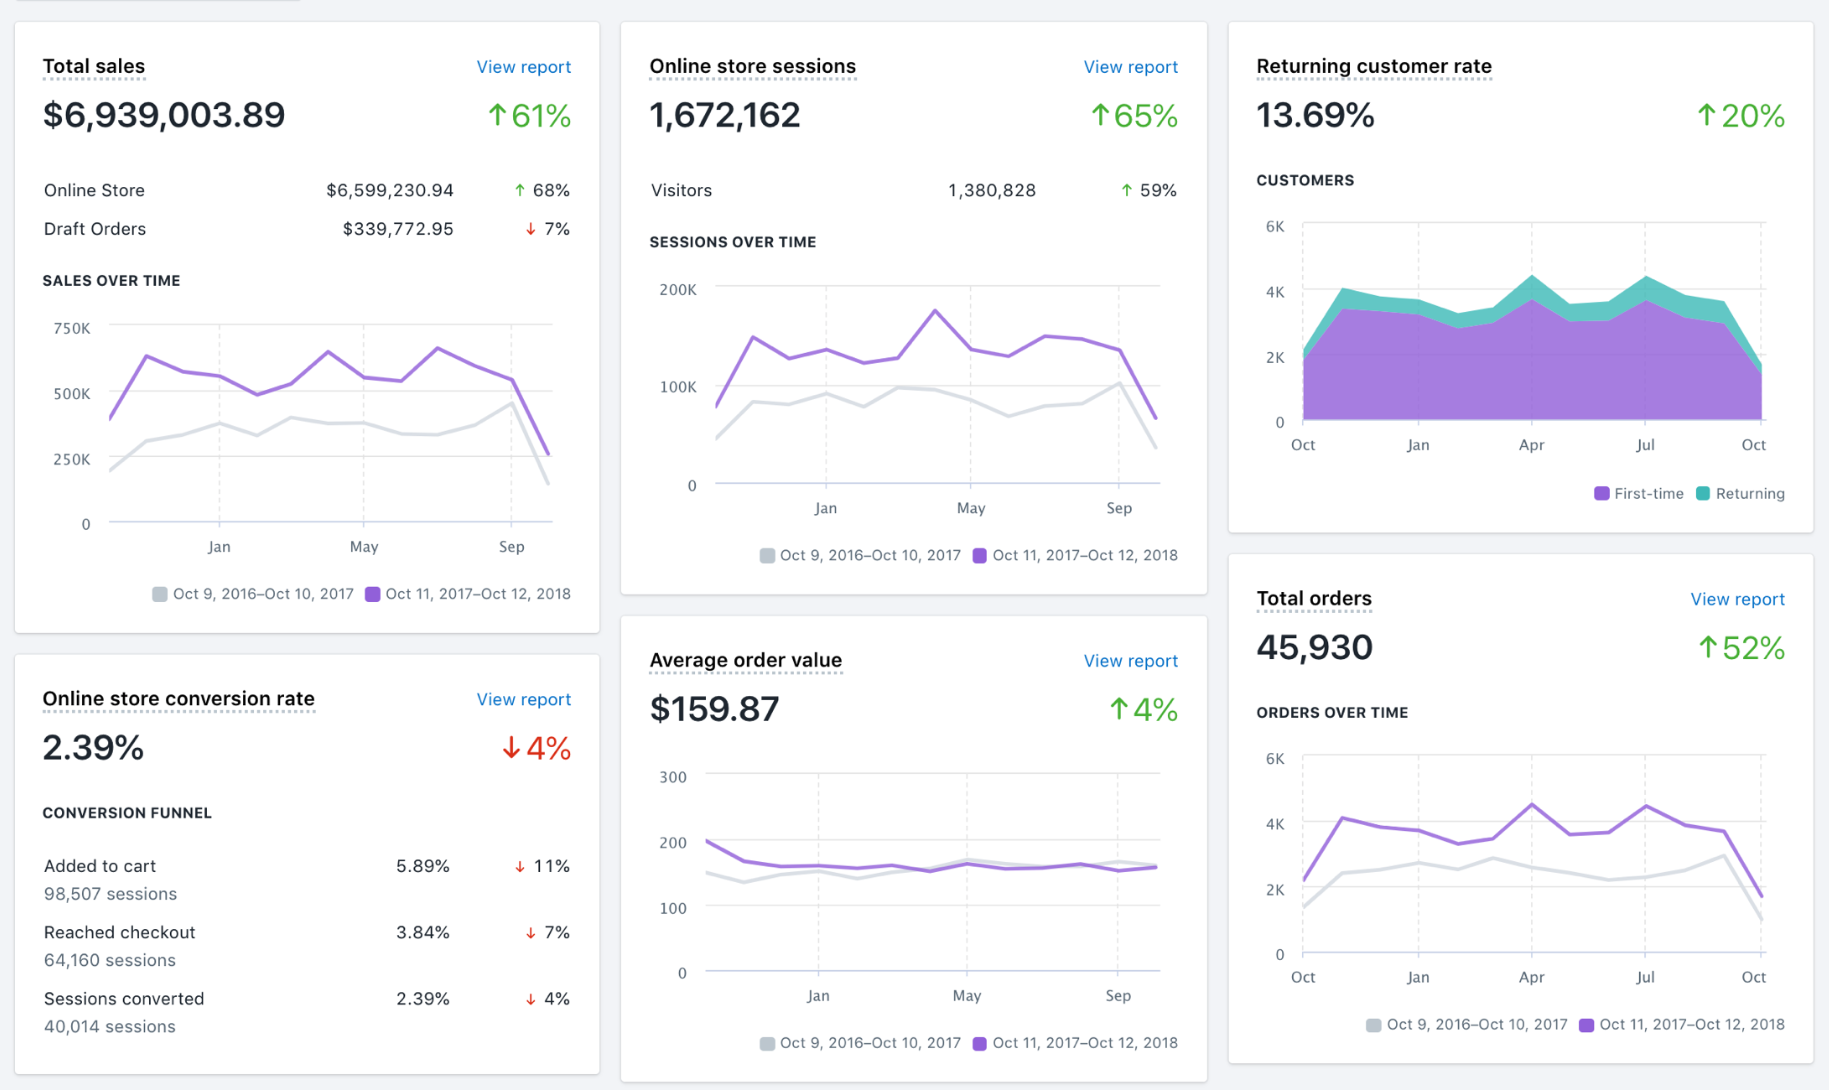Viewport: 1829px width, 1090px height.
Task: Click gray 2016–2017 swatch under orders chart
Action: tap(1373, 1025)
